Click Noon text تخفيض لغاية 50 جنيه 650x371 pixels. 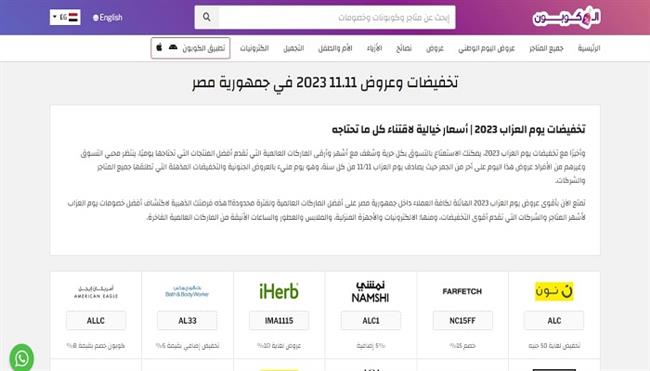pyautogui.click(x=554, y=345)
